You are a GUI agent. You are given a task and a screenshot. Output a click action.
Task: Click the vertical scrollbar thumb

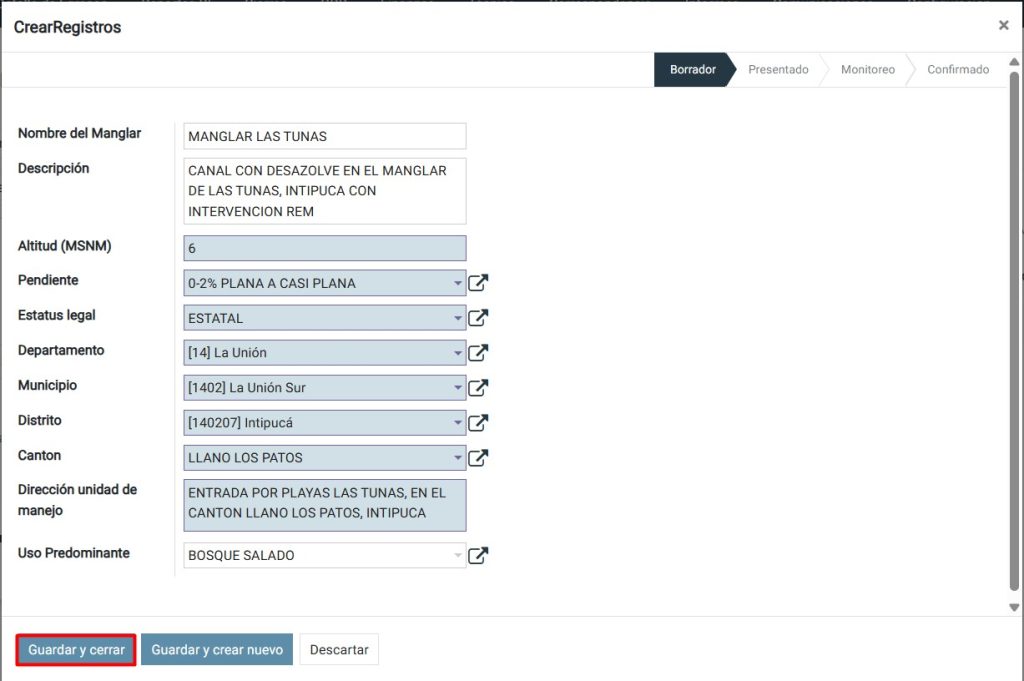1014,332
